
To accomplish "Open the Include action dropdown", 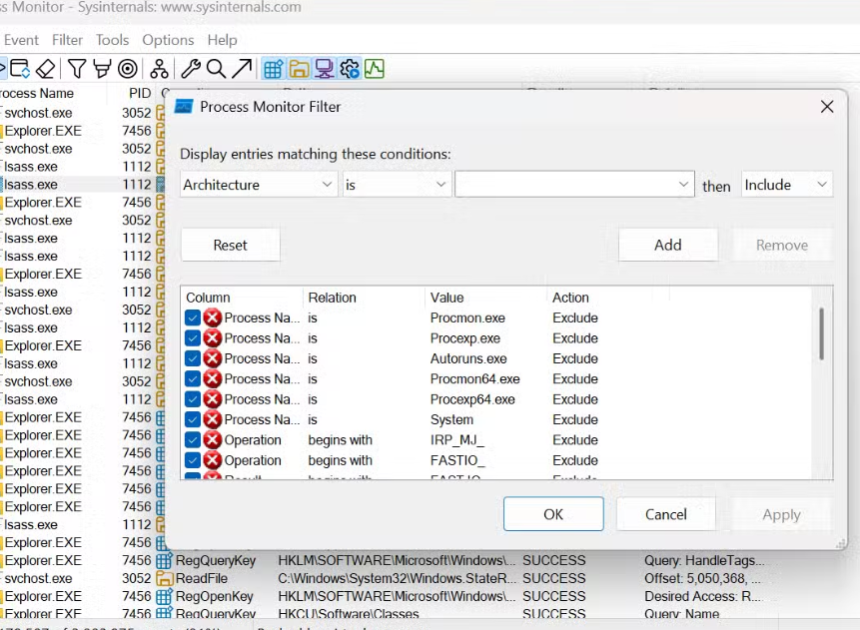I will 787,185.
